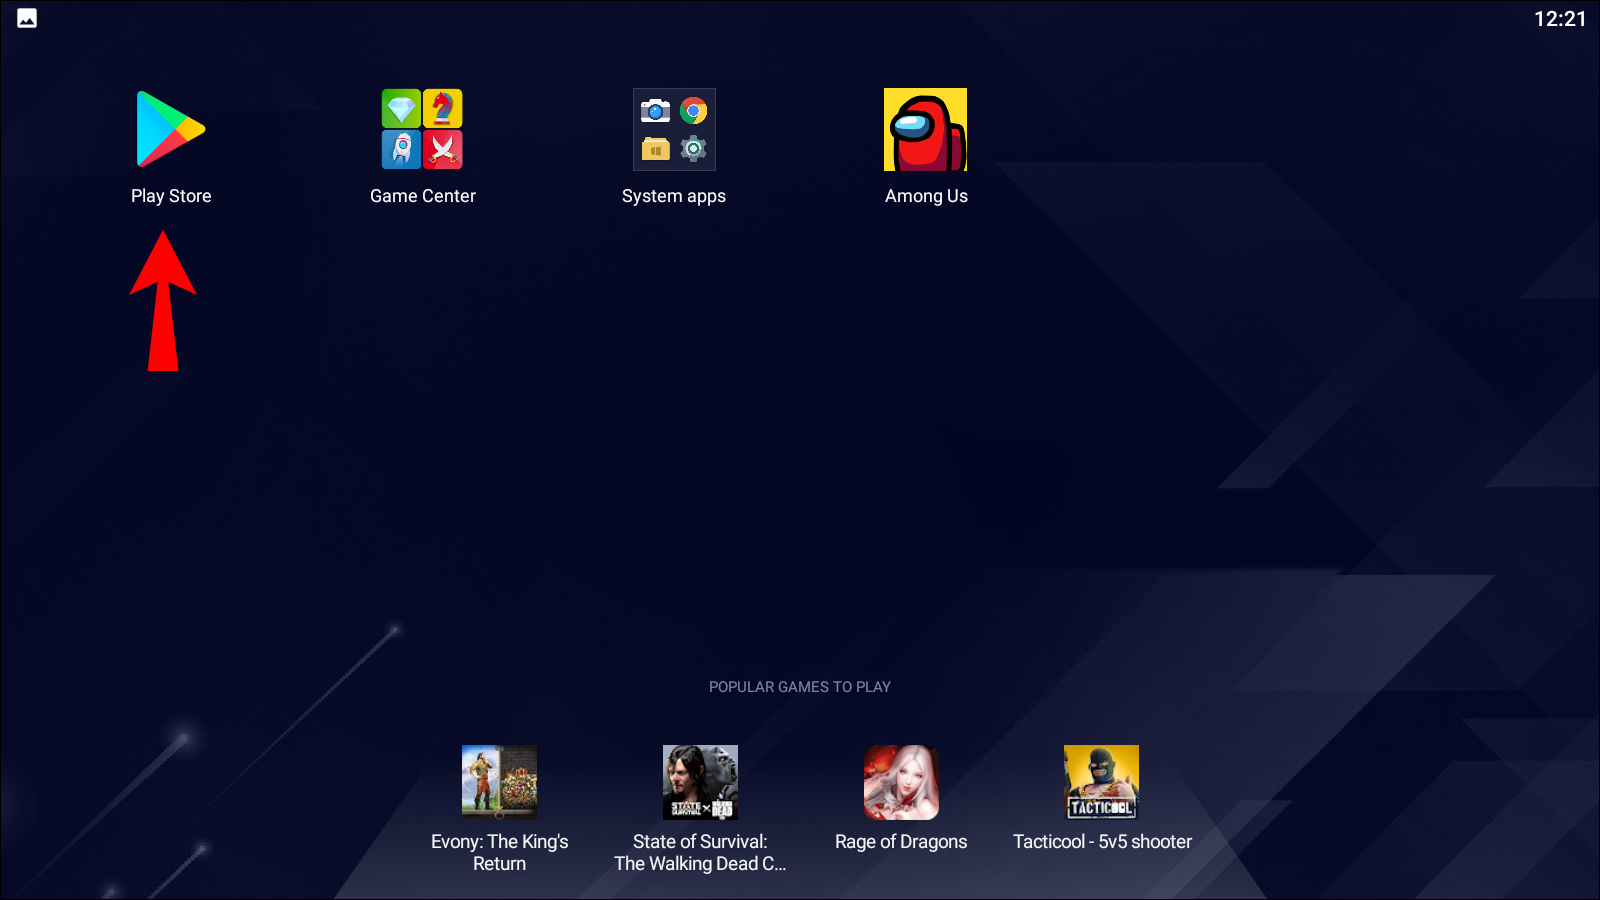Image resolution: width=1600 pixels, height=900 pixels.
Task: Click the "POPULAR GAMES TO PLAY" heading
Action: 800,687
